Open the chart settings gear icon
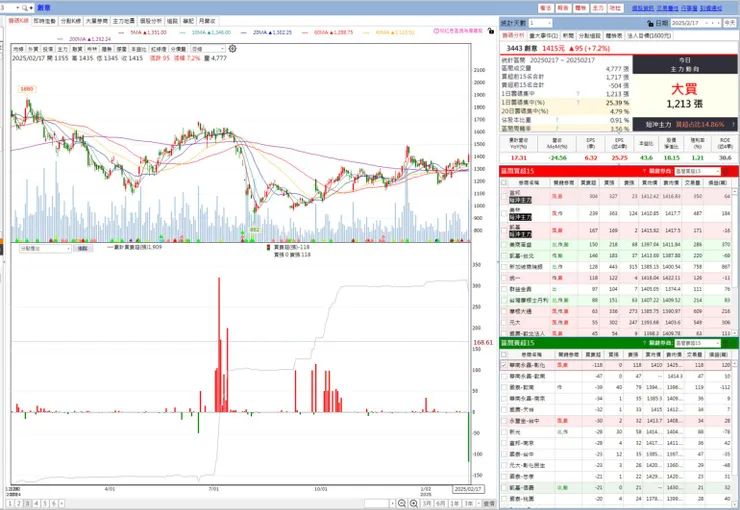Image resolution: width=740 pixels, height=510 pixels. 232,49
